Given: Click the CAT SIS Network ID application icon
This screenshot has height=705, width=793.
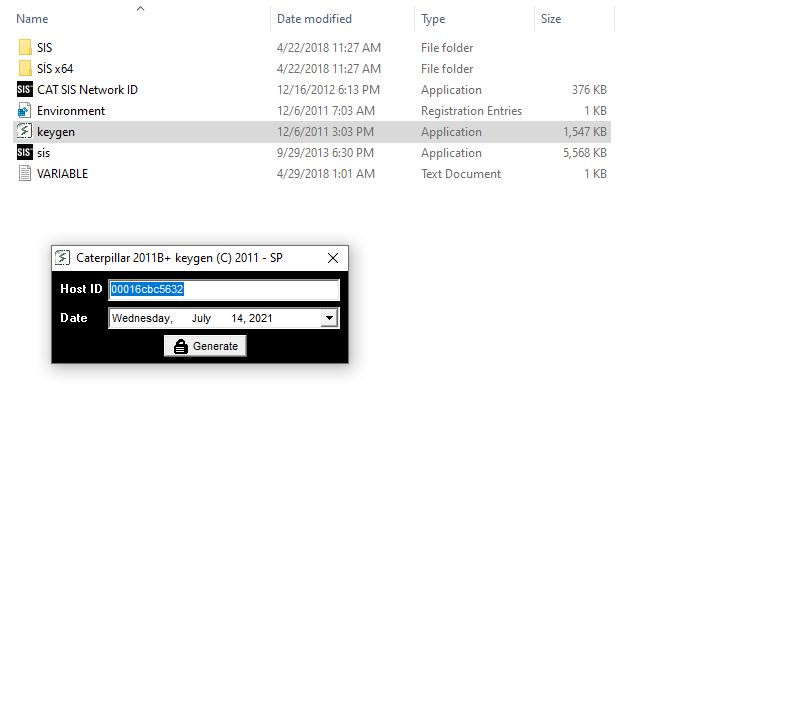Looking at the screenshot, I should [25, 90].
